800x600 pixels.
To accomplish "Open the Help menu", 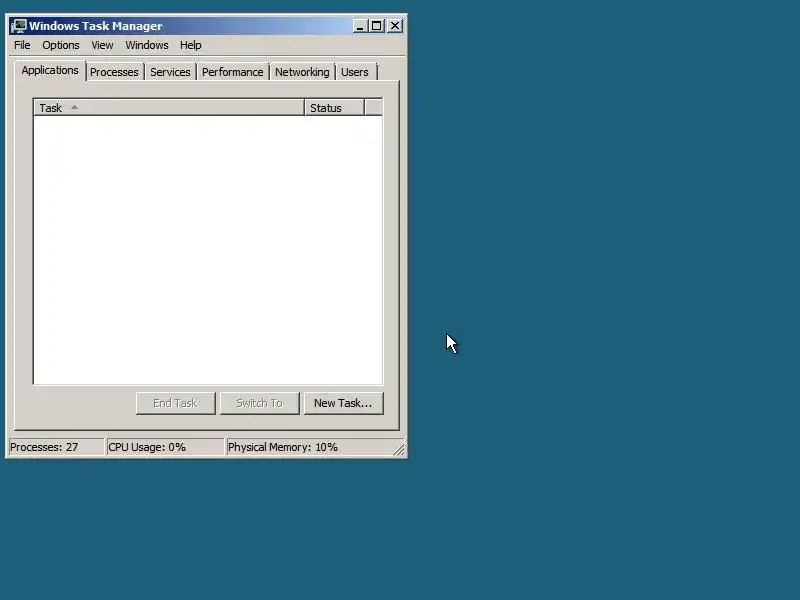I will (191, 45).
